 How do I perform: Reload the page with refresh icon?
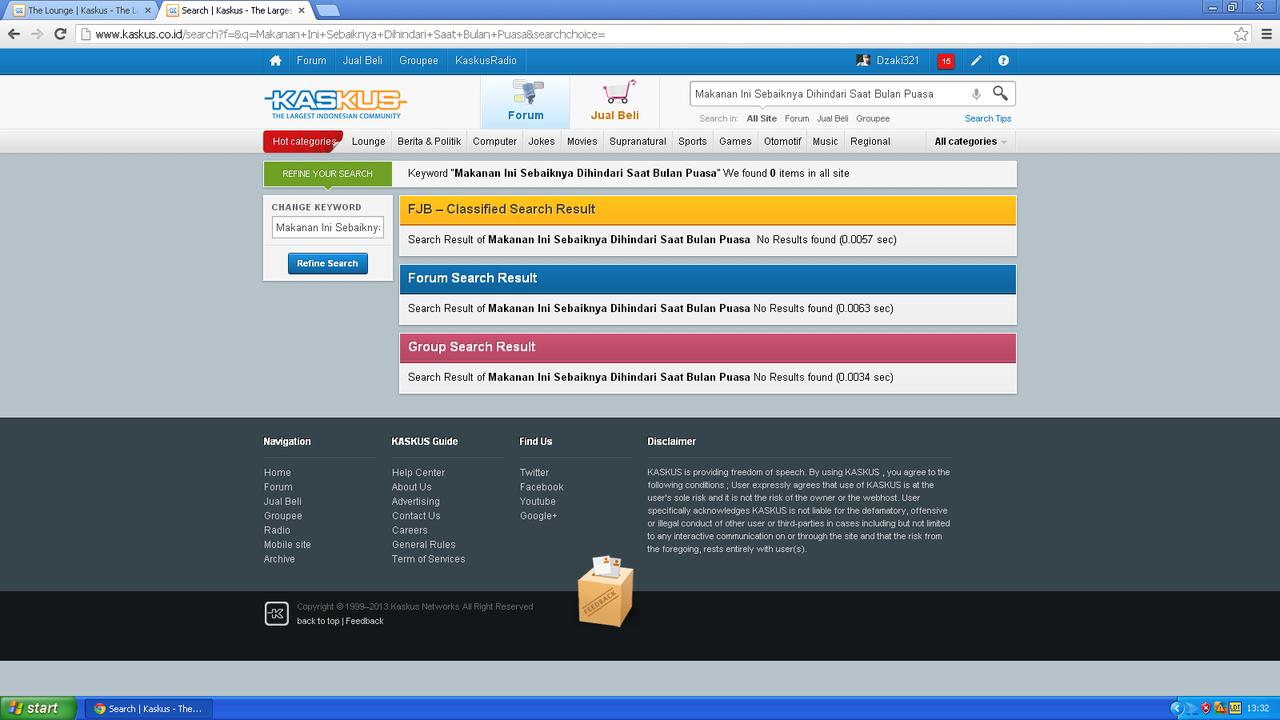pyautogui.click(x=60, y=34)
